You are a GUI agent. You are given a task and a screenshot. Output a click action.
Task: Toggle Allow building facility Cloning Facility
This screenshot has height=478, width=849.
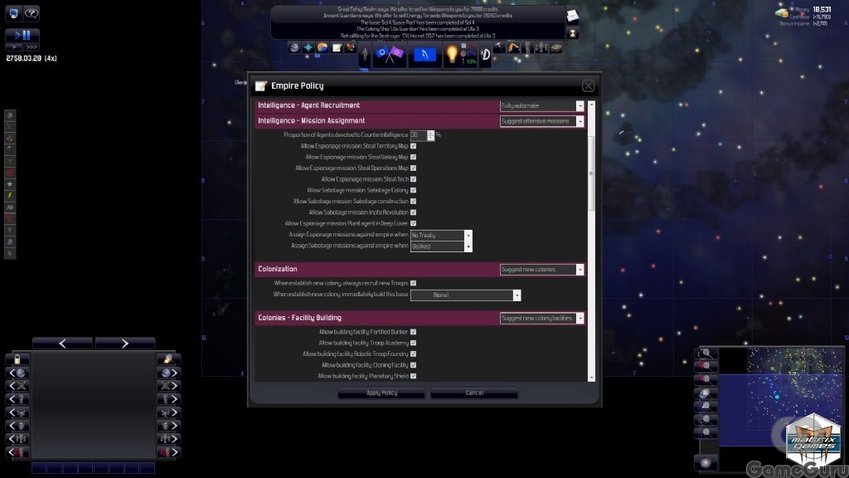tap(413, 365)
